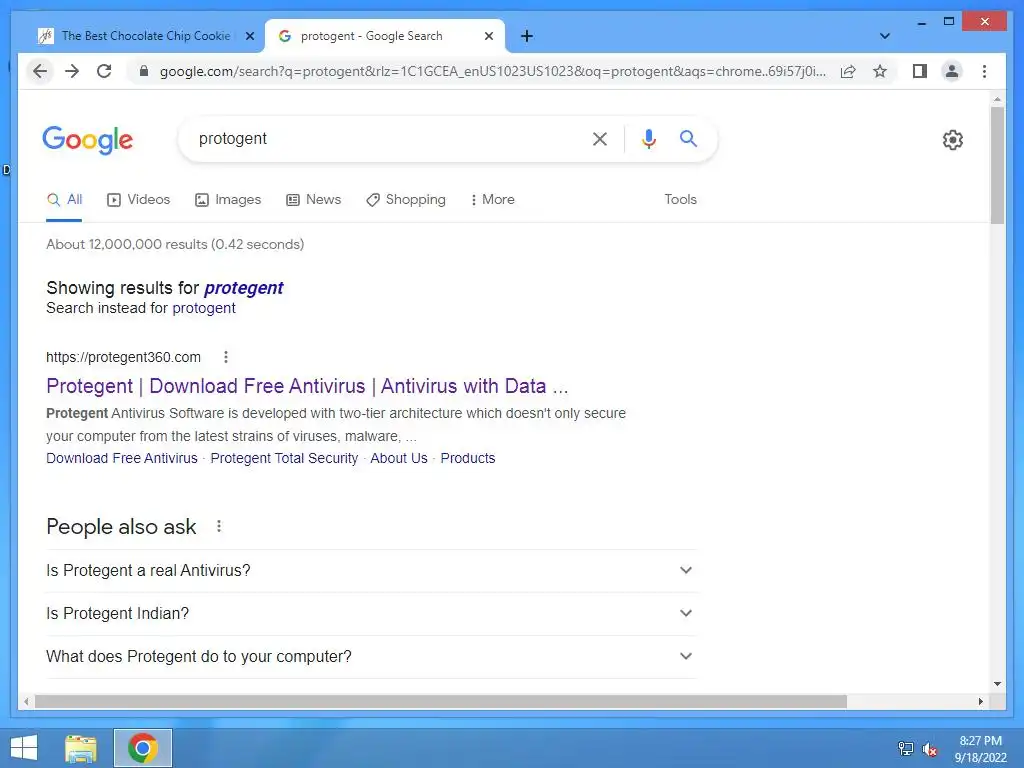Image resolution: width=1024 pixels, height=768 pixels.
Task: Go to Google home via logo
Action: click(88, 140)
